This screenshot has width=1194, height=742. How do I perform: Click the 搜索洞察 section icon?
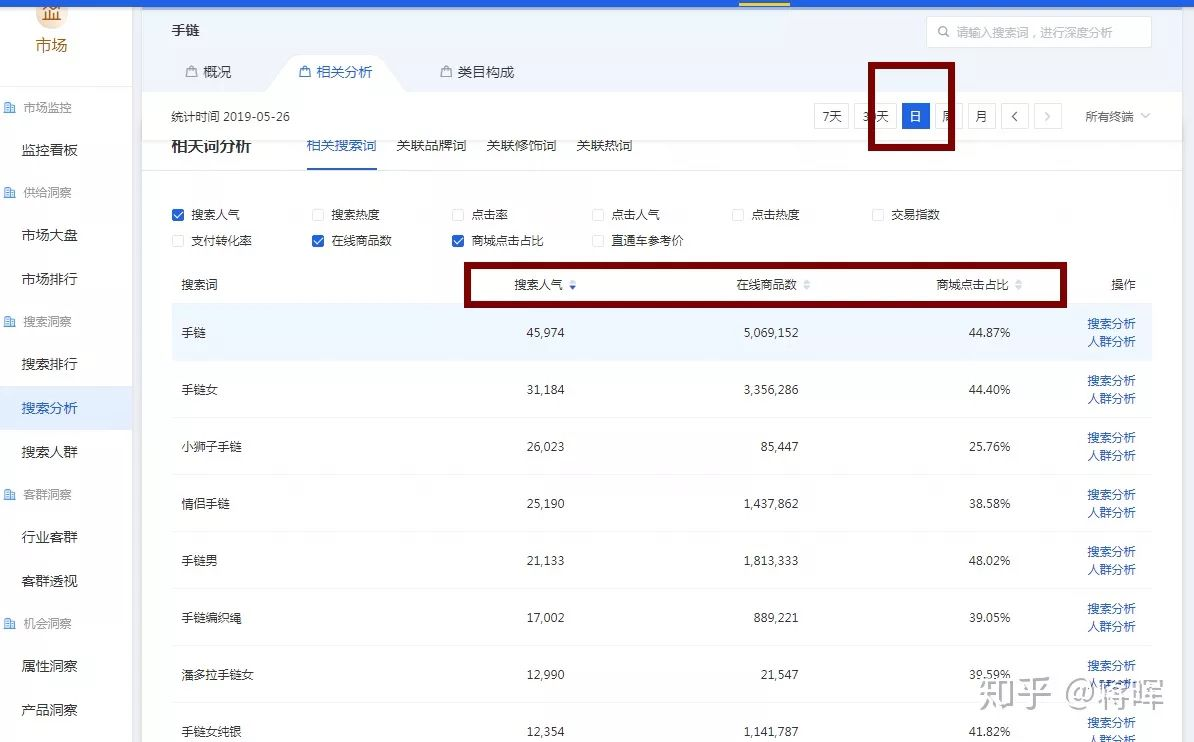10,321
